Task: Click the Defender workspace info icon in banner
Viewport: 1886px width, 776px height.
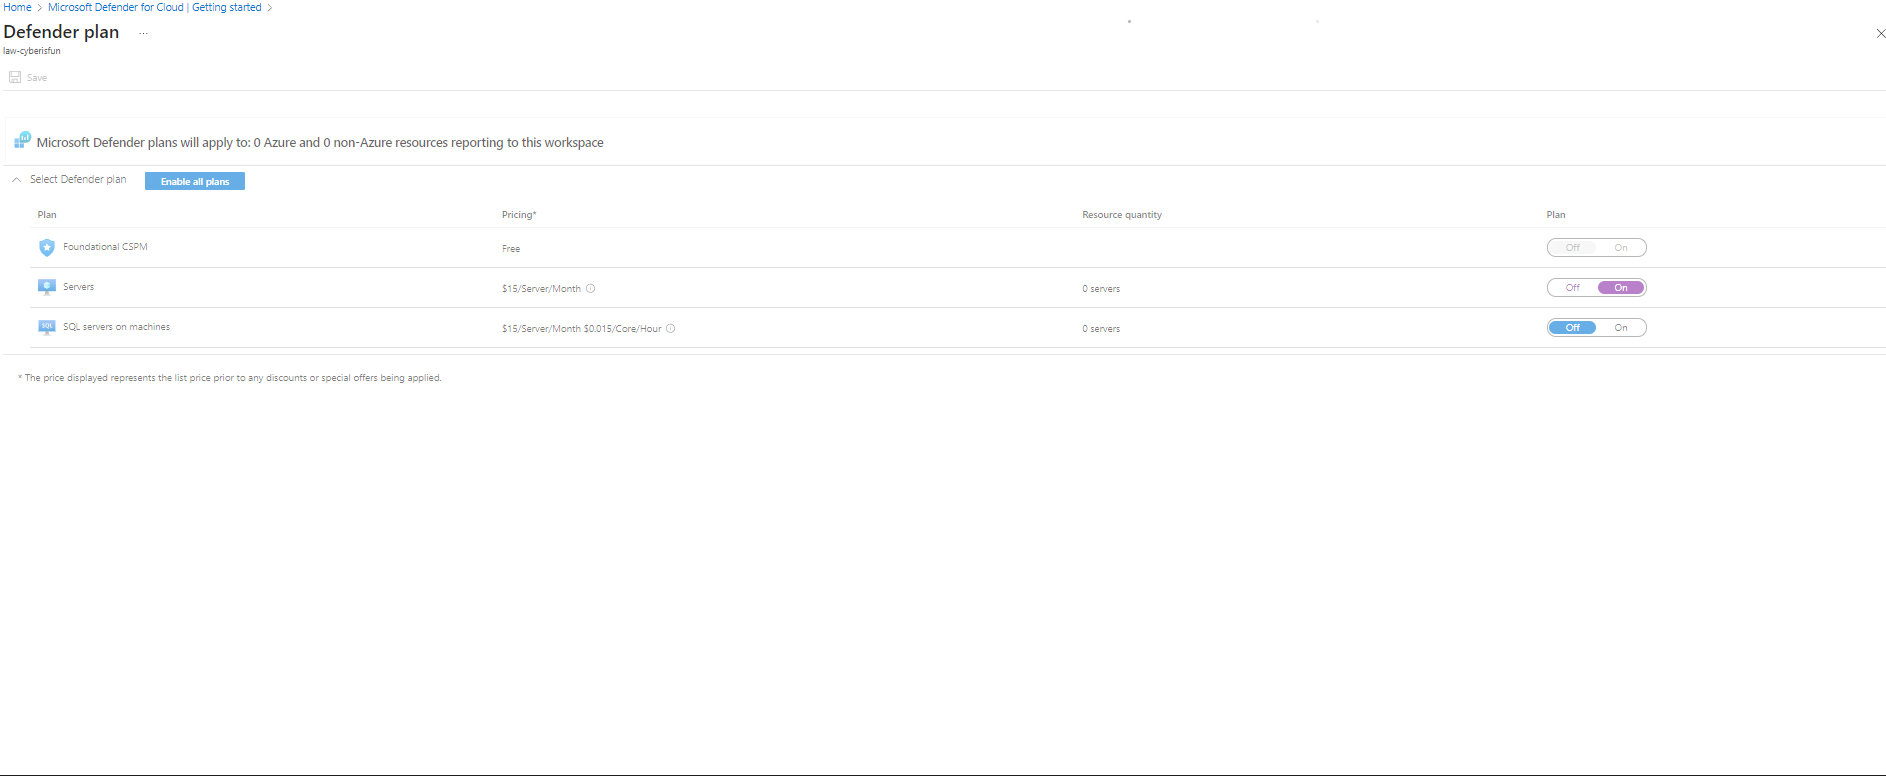Action: [22, 141]
